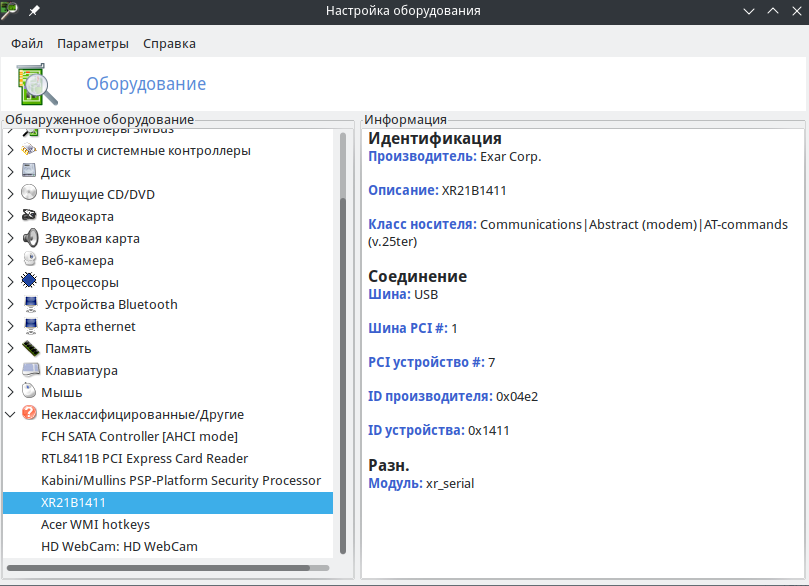Image resolution: width=809 pixels, height=586 pixels.
Task: Expand the Мосты и системные контроллеры node
Action: (10, 150)
